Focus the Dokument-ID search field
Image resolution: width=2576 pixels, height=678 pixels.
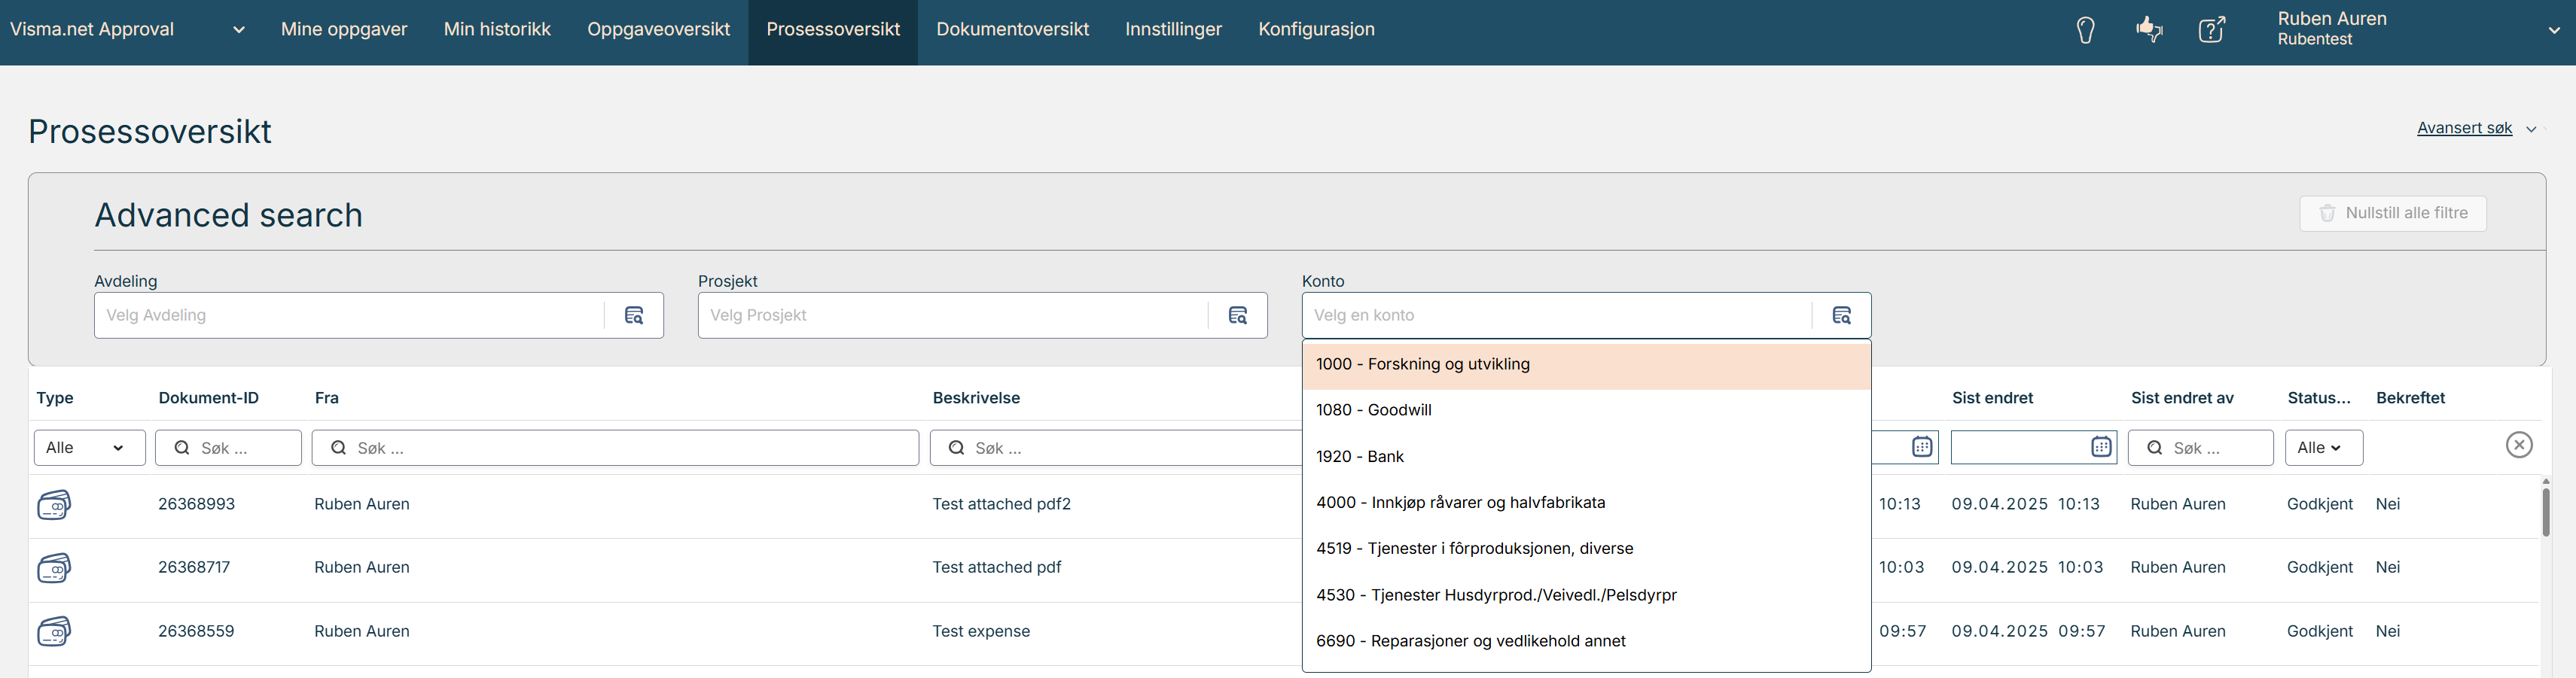pyautogui.click(x=229, y=448)
